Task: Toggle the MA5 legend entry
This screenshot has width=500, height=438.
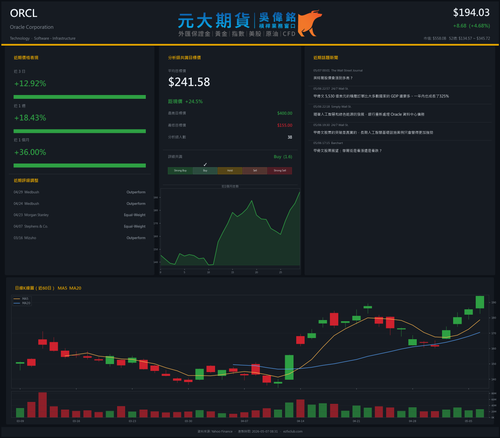Action: tap(22, 299)
